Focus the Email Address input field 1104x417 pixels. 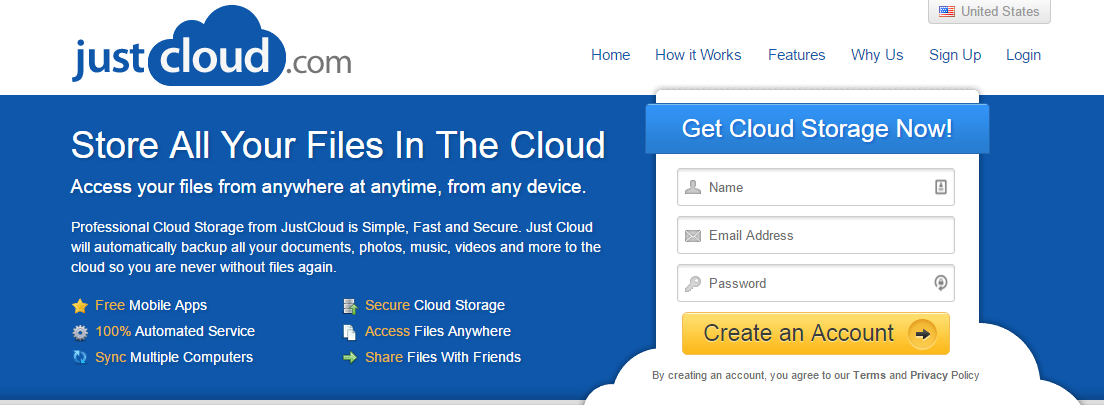pos(815,235)
